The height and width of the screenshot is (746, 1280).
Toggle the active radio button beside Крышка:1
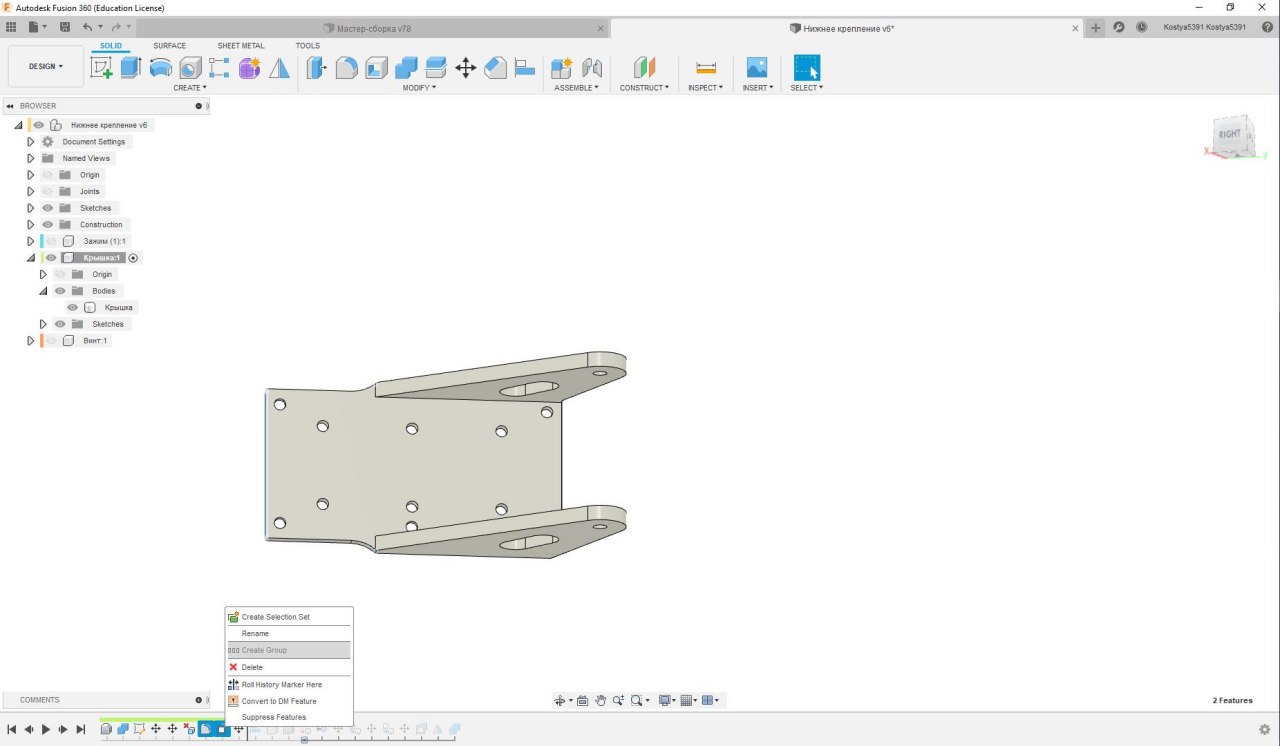(133, 258)
